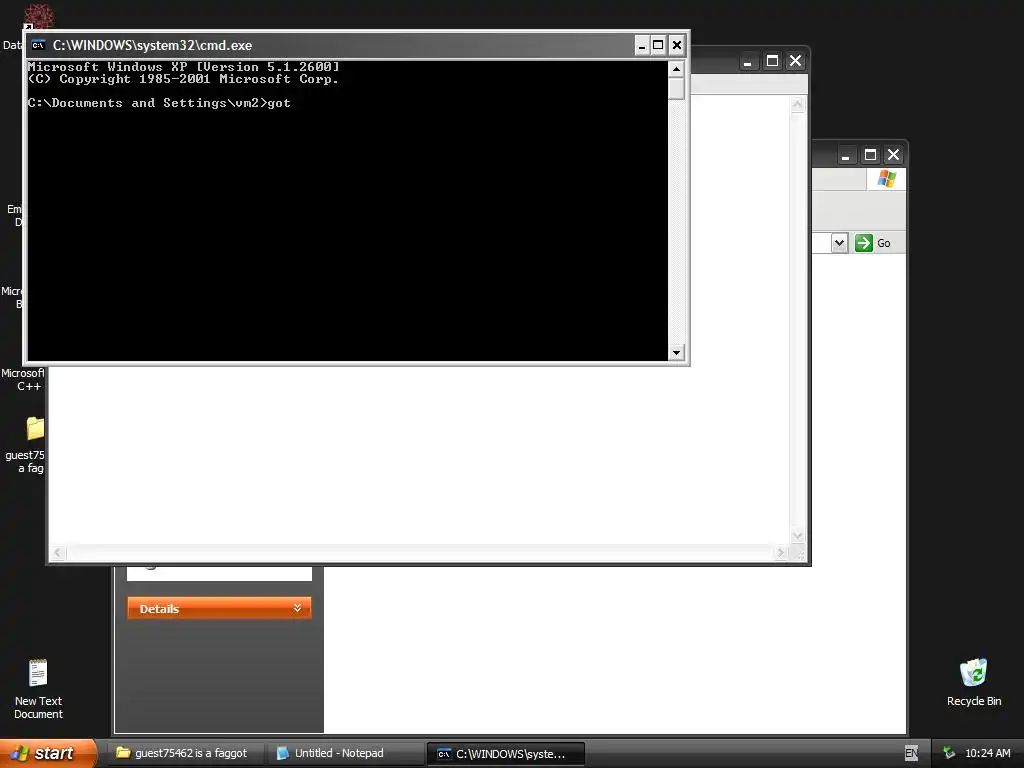This screenshot has width=1024, height=768.
Task: Maximize the Explorer folder window
Action: pos(870,155)
